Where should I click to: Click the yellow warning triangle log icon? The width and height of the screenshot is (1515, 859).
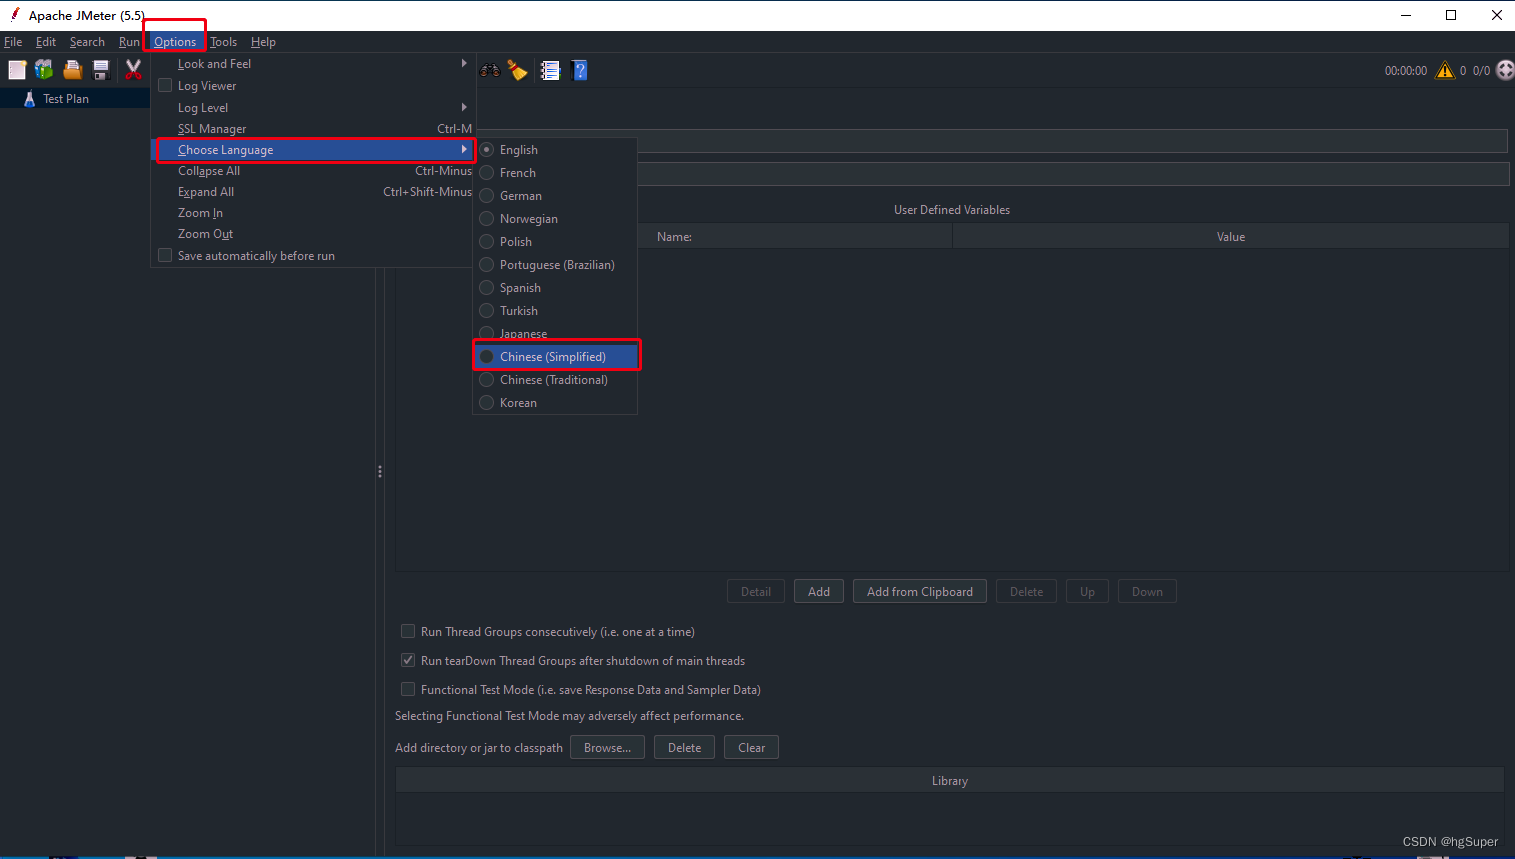click(x=1445, y=70)
